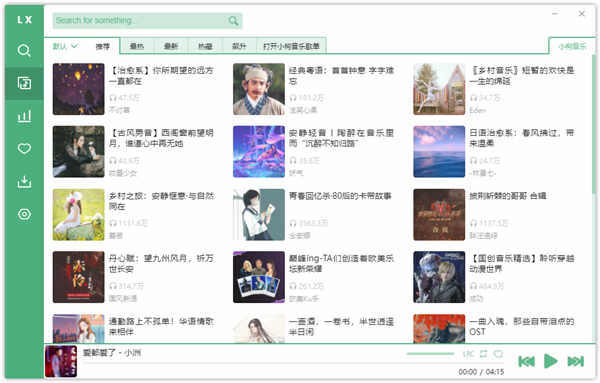Click 打开小枸音乐歌单 button

coord(291,46)
